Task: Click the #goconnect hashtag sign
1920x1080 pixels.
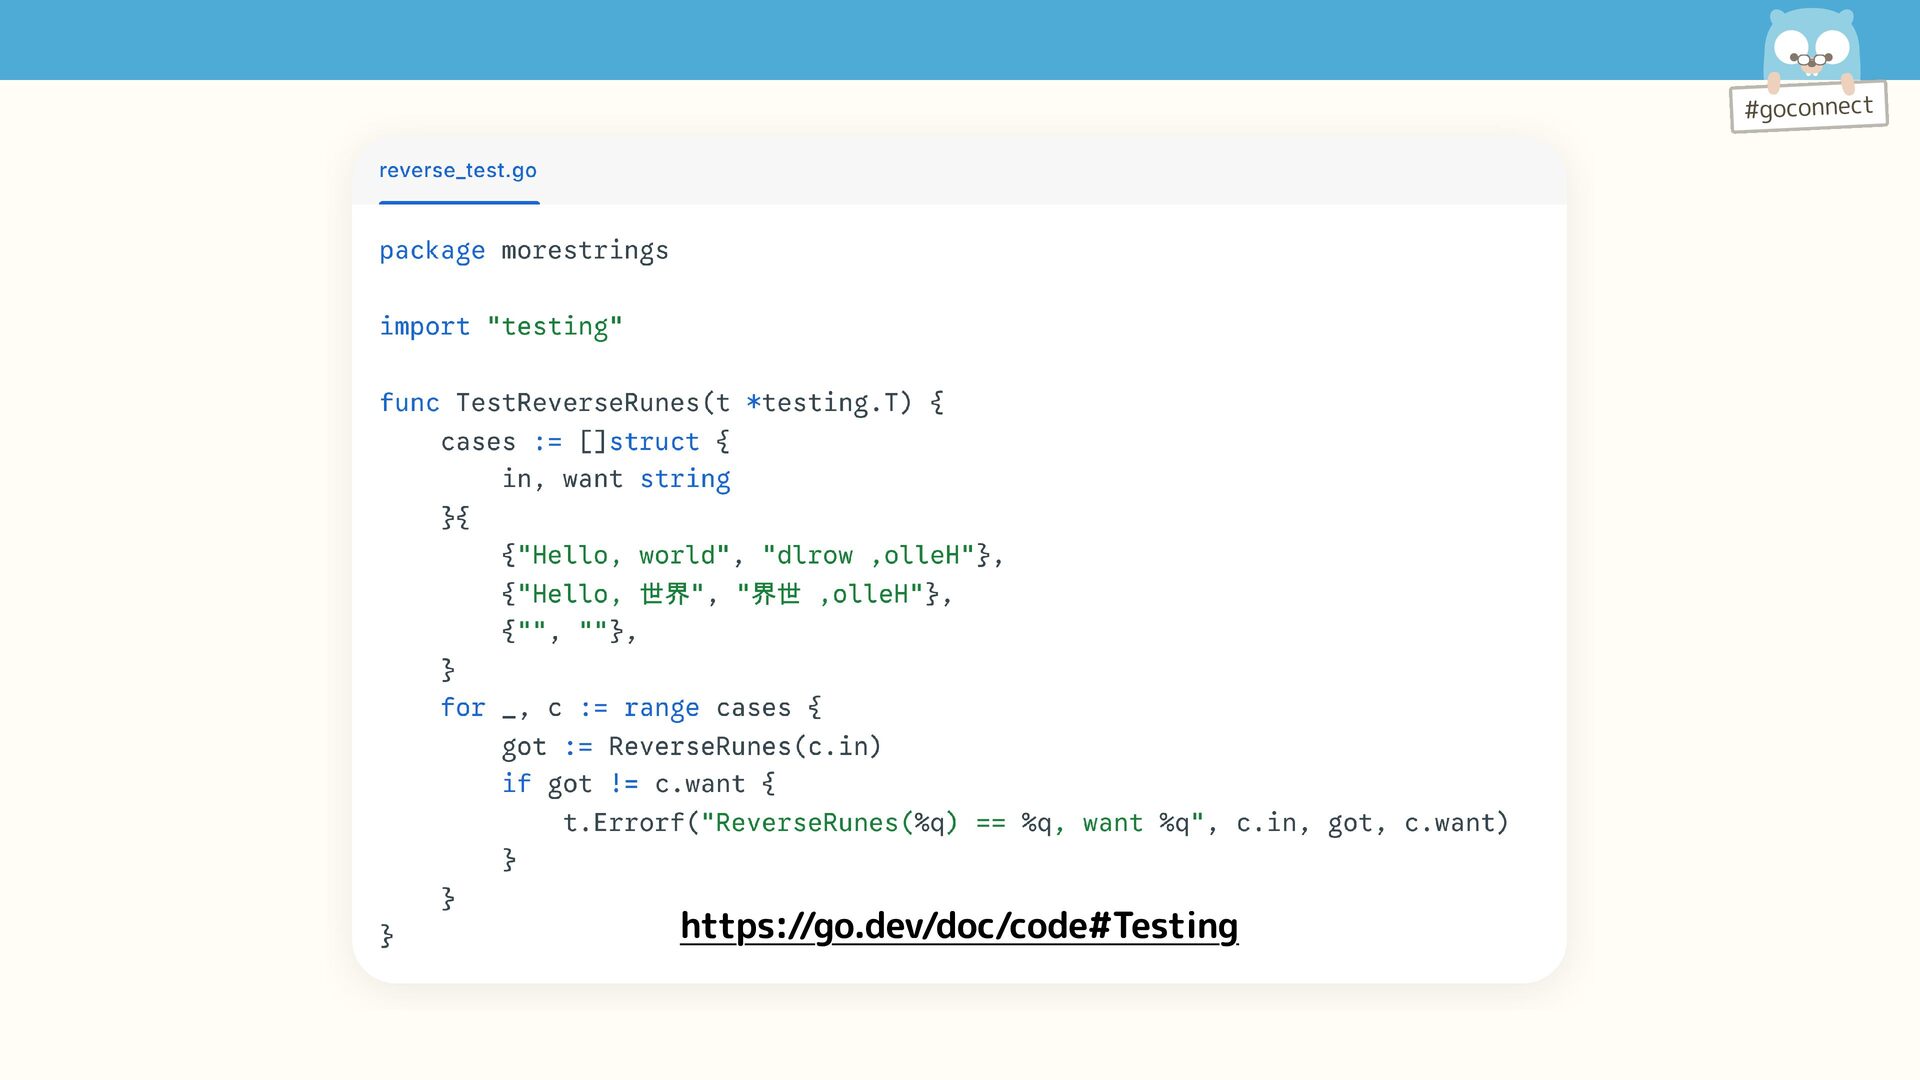Action: [x=1808, y=107]
